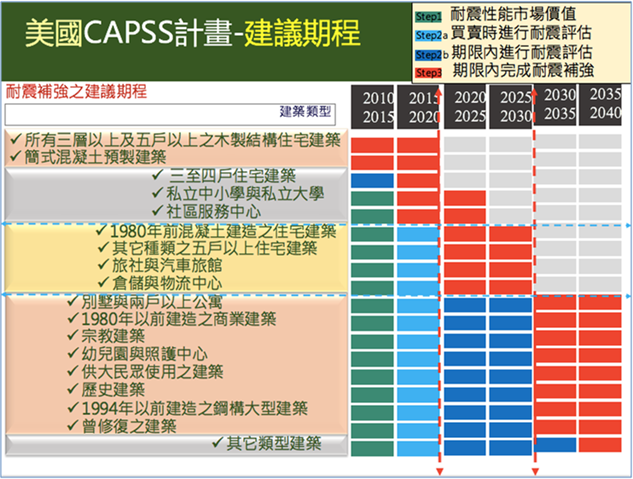Click the 2025 2030 column header
633x479 pixels.
pyautogui.click(x=511, y=107)
